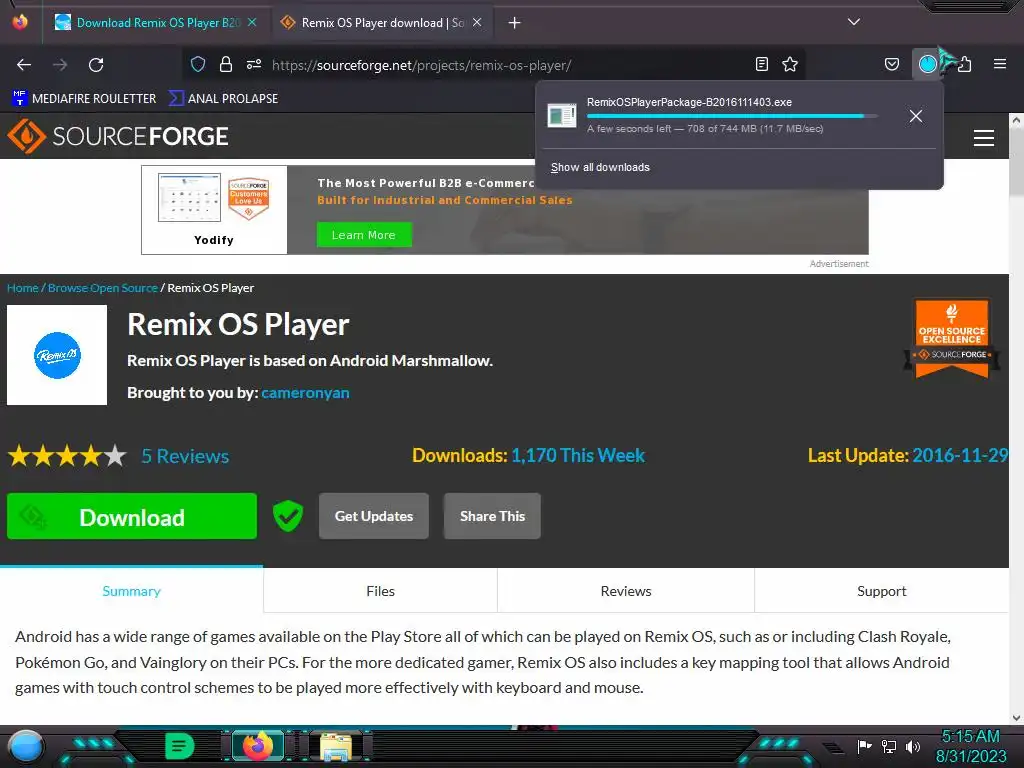Open site permissions icon in address bar
This screenshot has width=1024, height=768.
click(254, 64)
